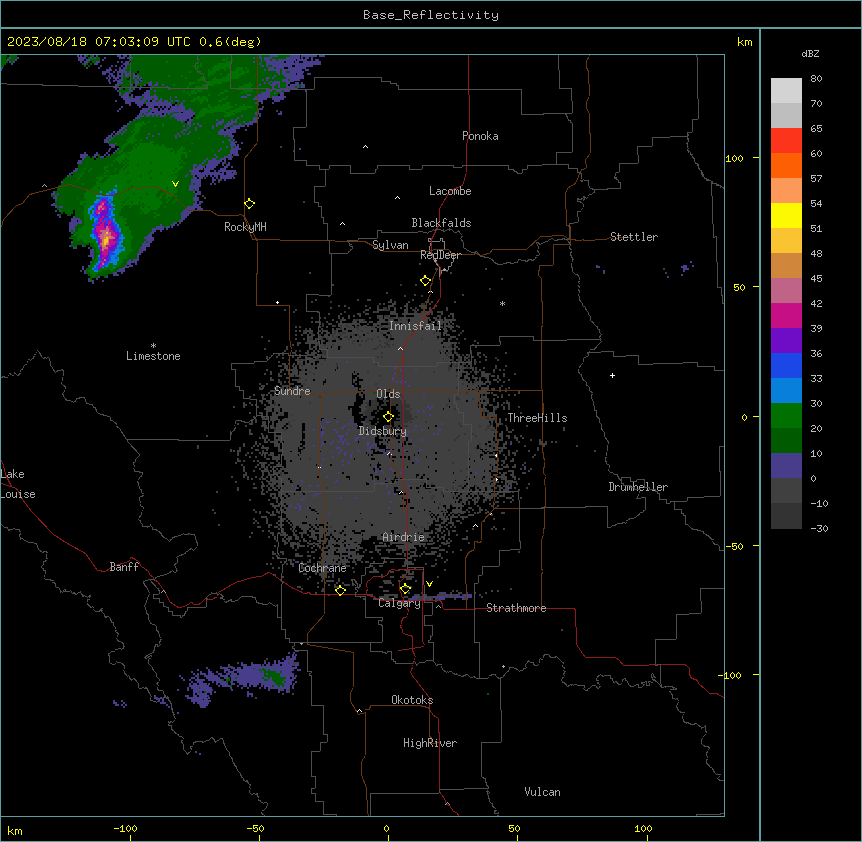862x842 pixels.
Task: Select the Banff label
Action: point(124,567)
